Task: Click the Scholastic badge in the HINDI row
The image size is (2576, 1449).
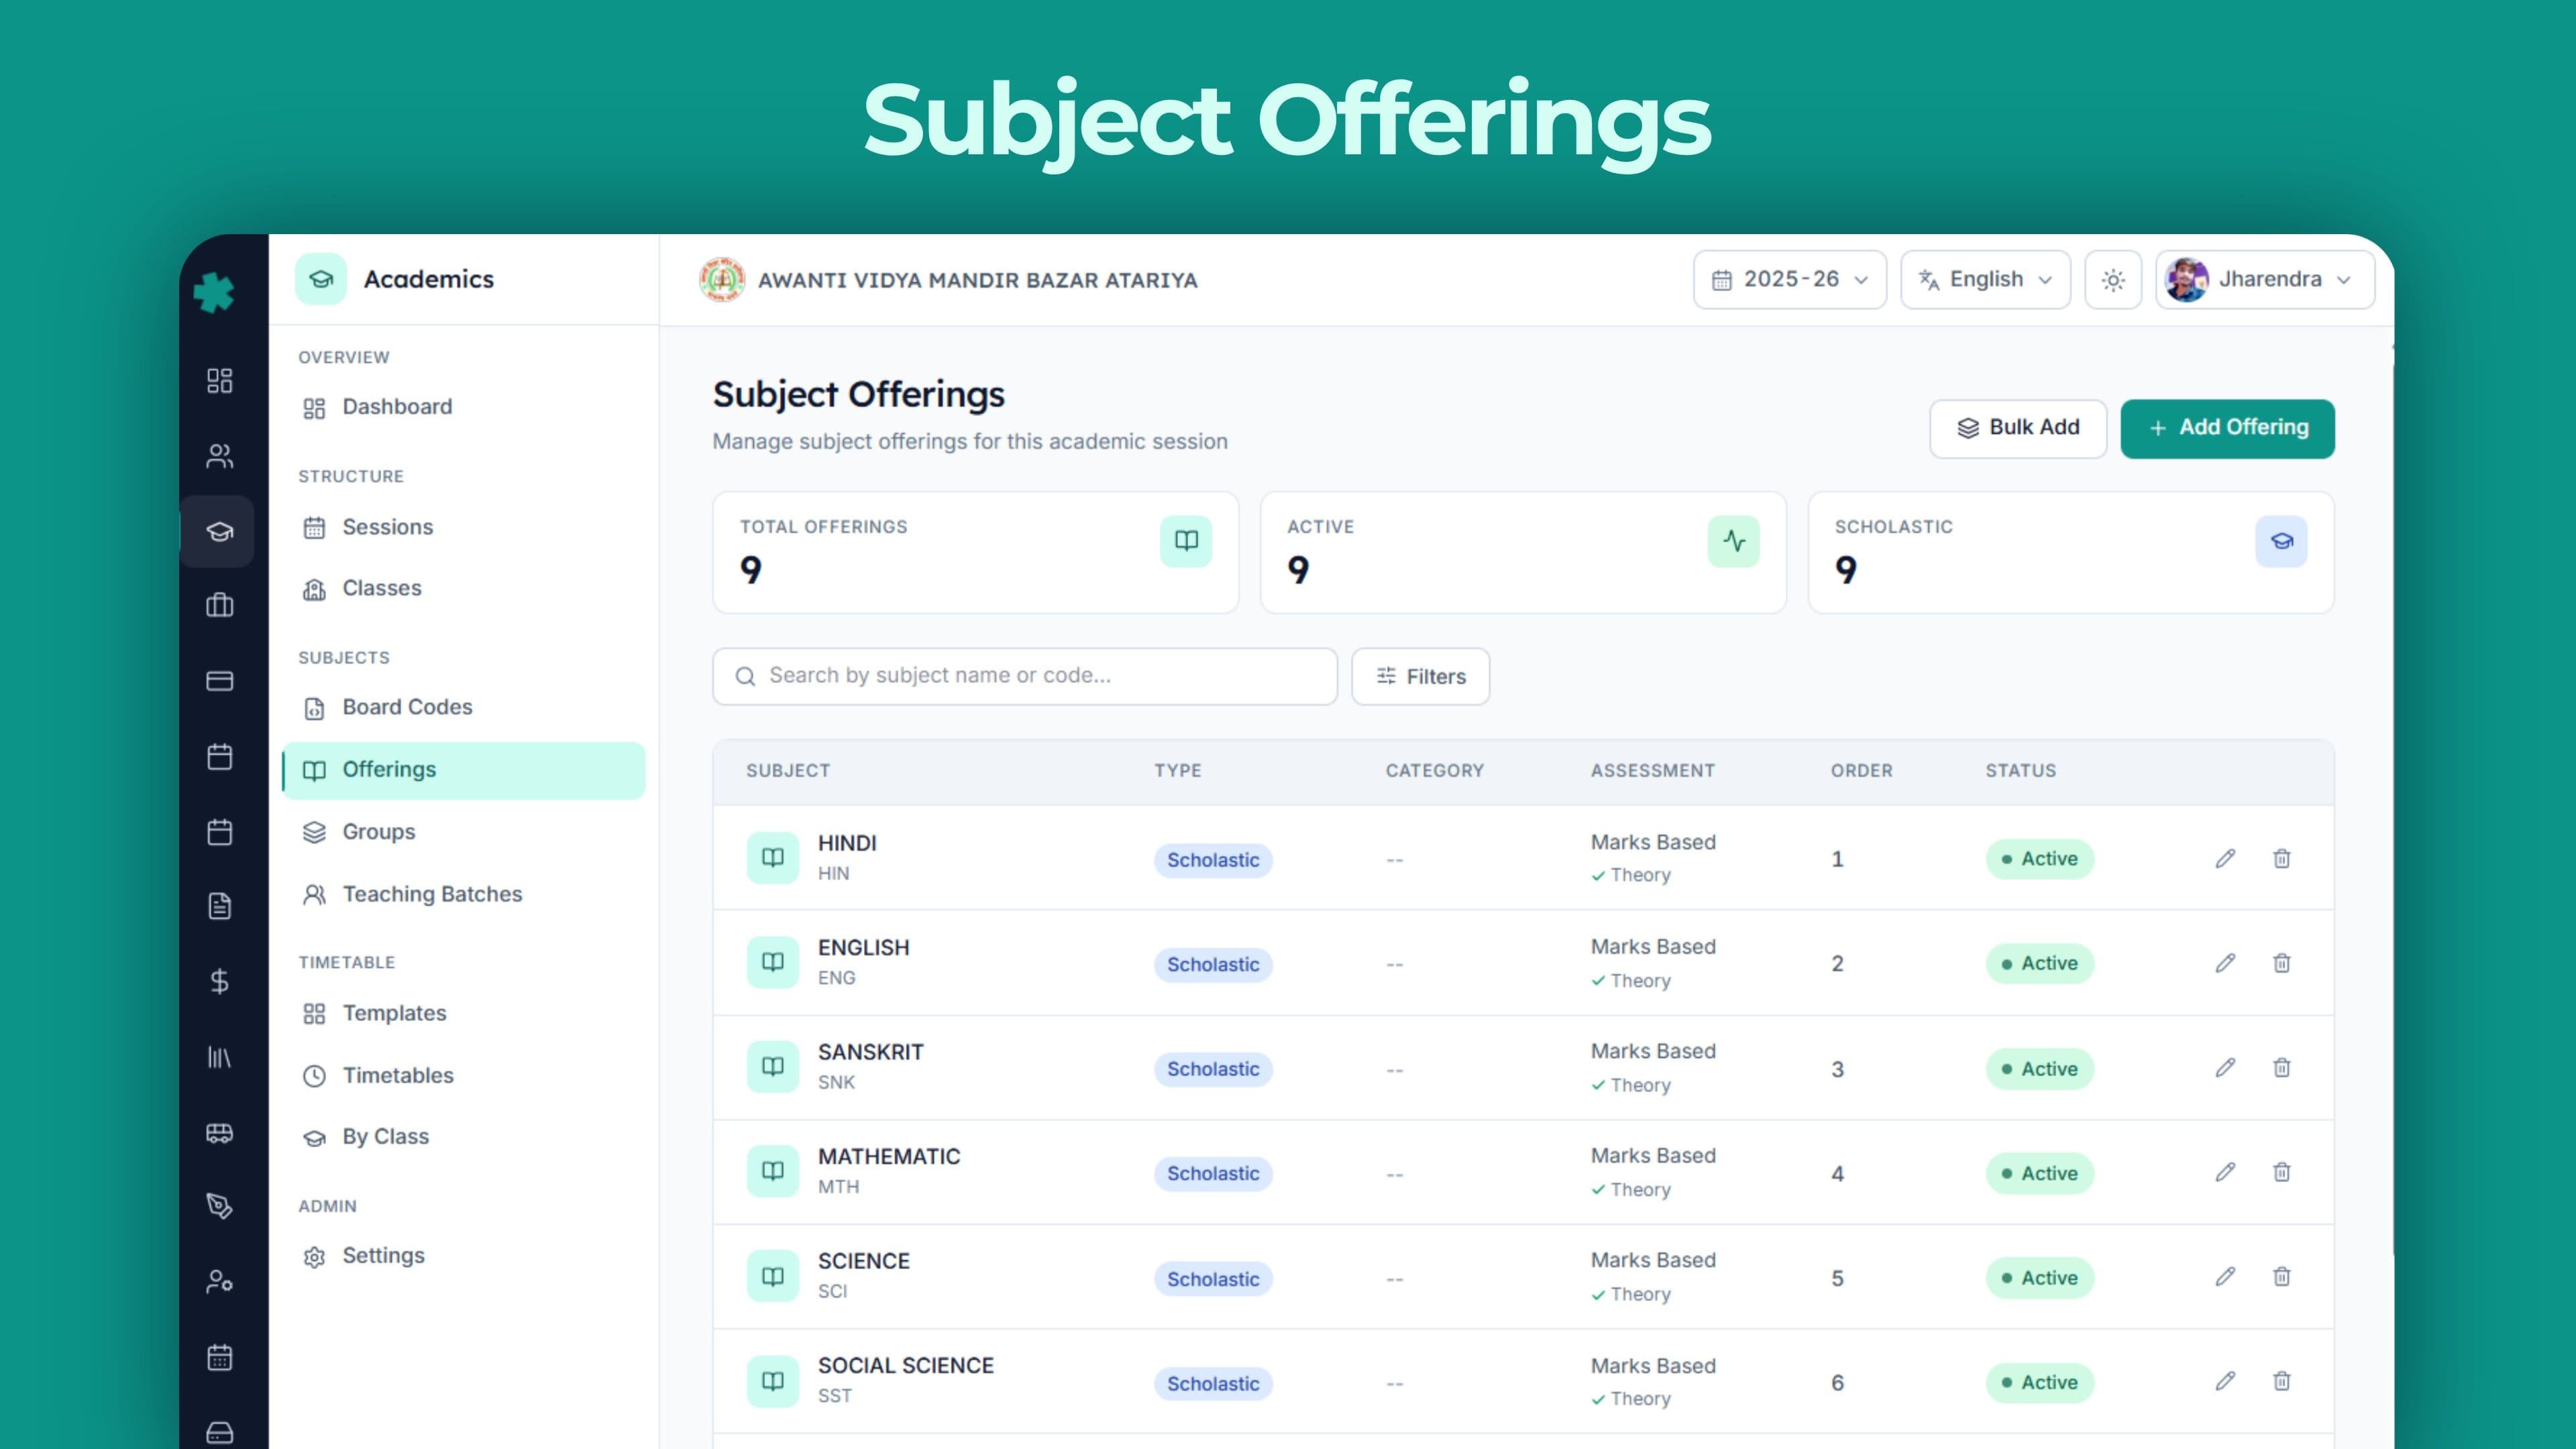Action: 1213,860
